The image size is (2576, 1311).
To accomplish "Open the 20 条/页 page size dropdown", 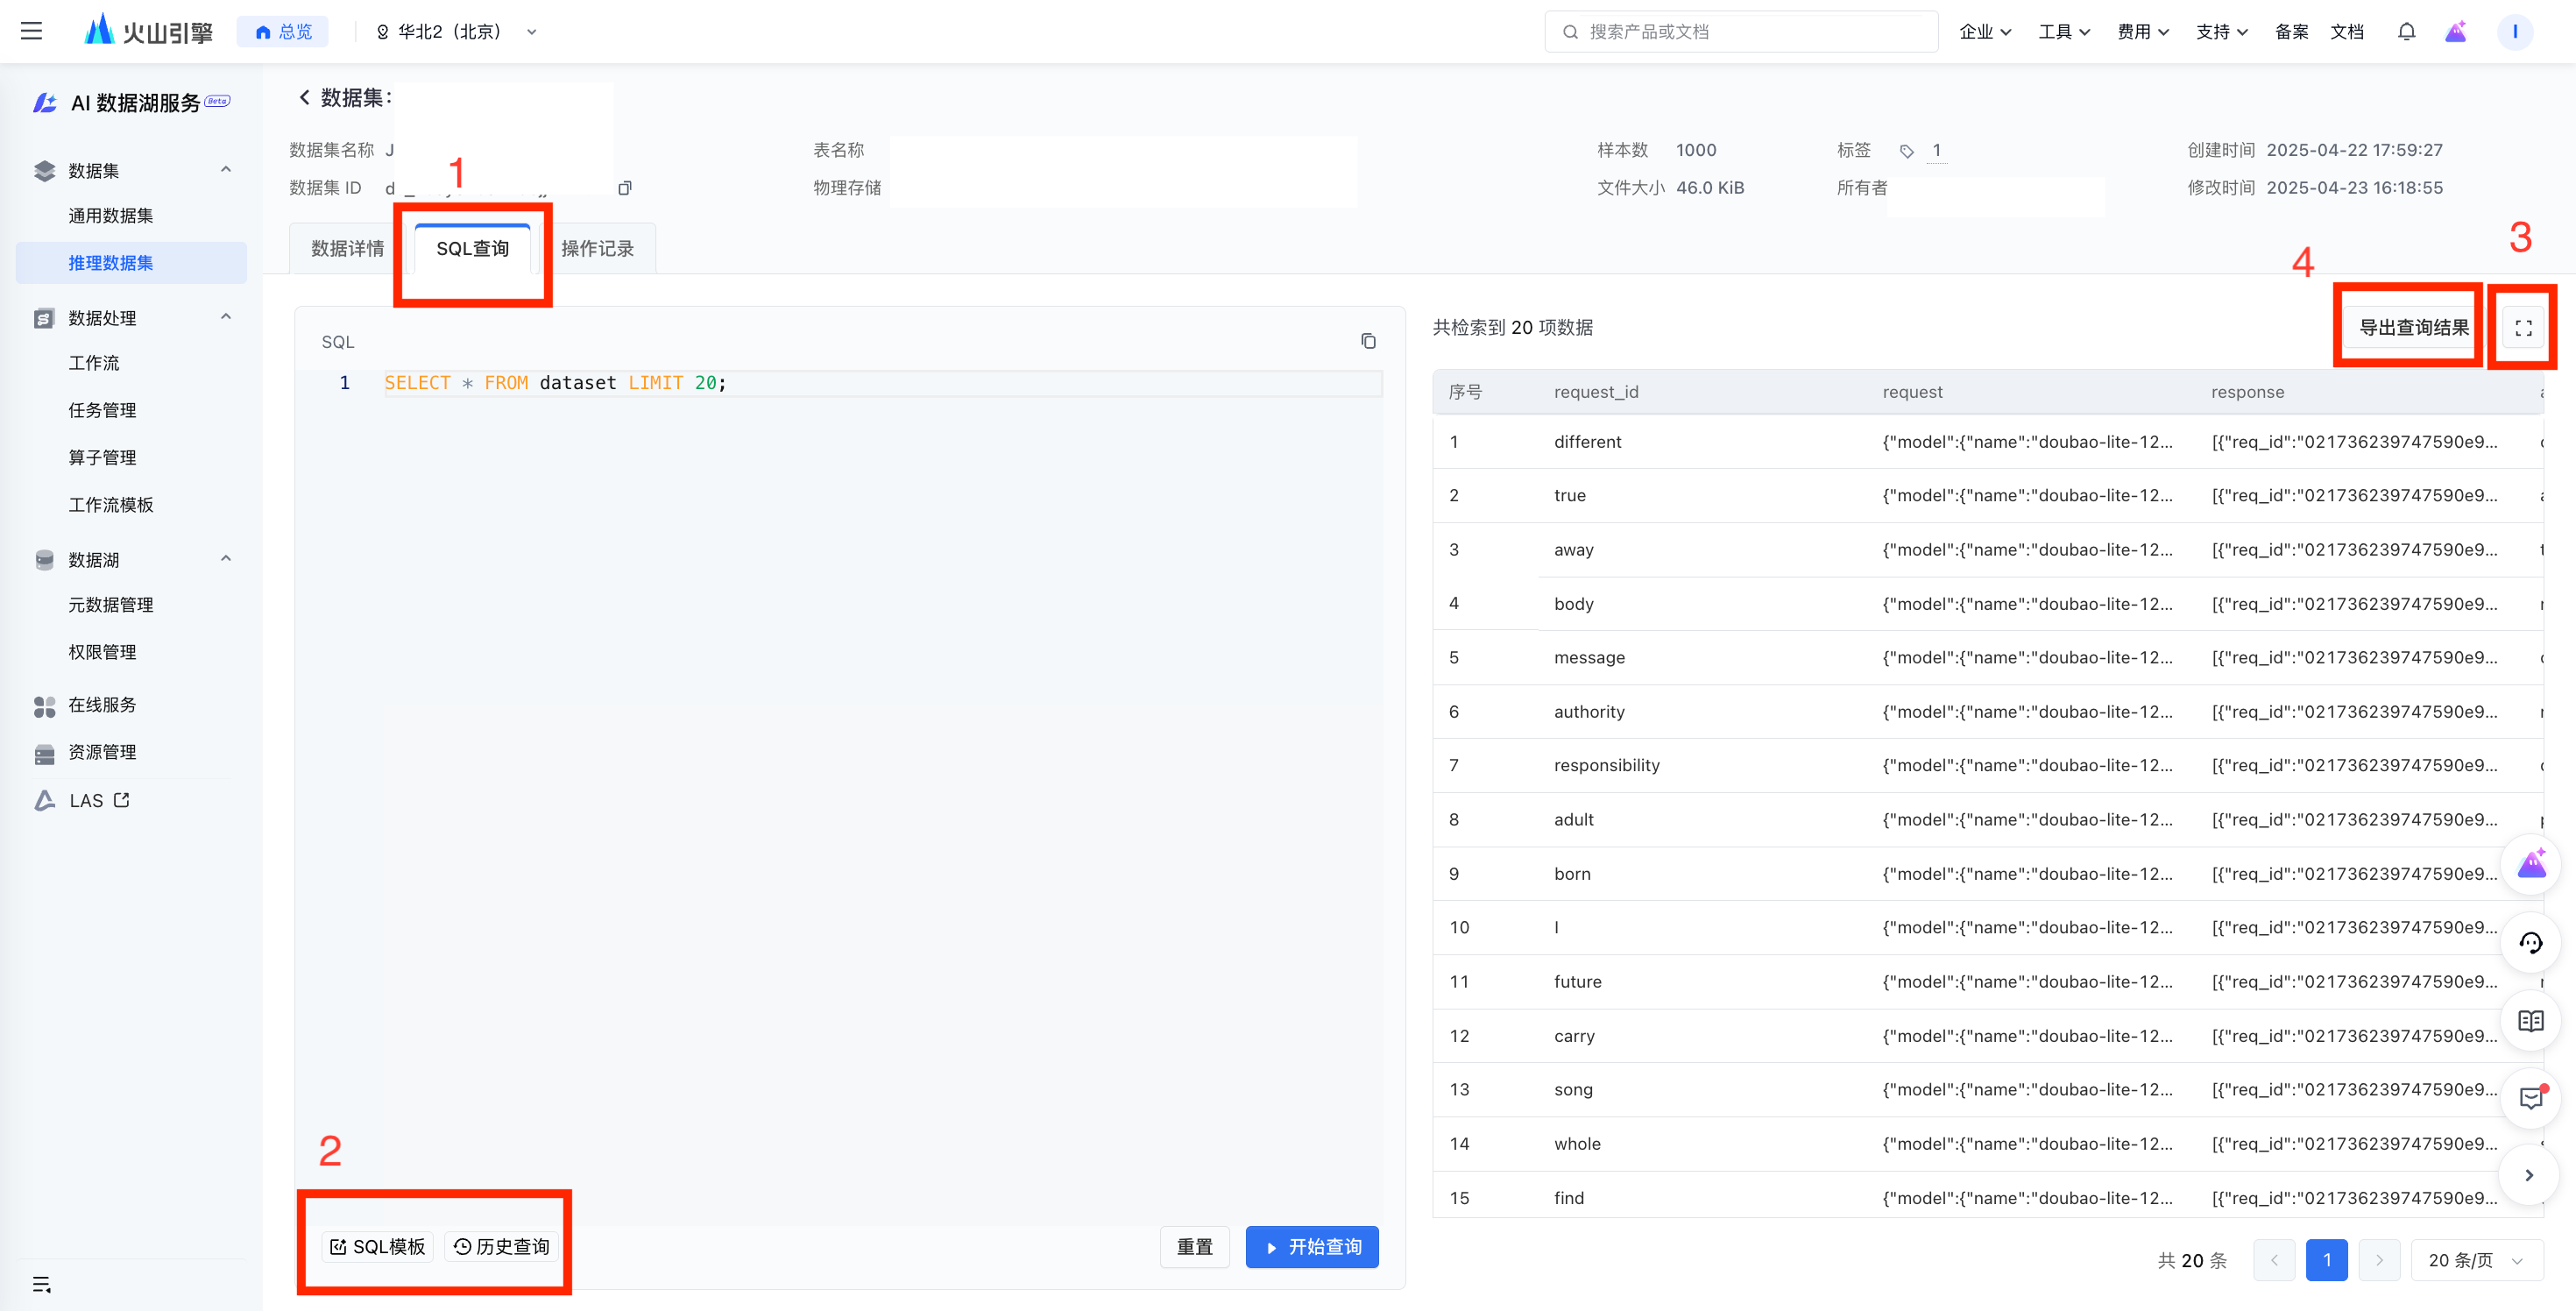I will point(2476,1260).
